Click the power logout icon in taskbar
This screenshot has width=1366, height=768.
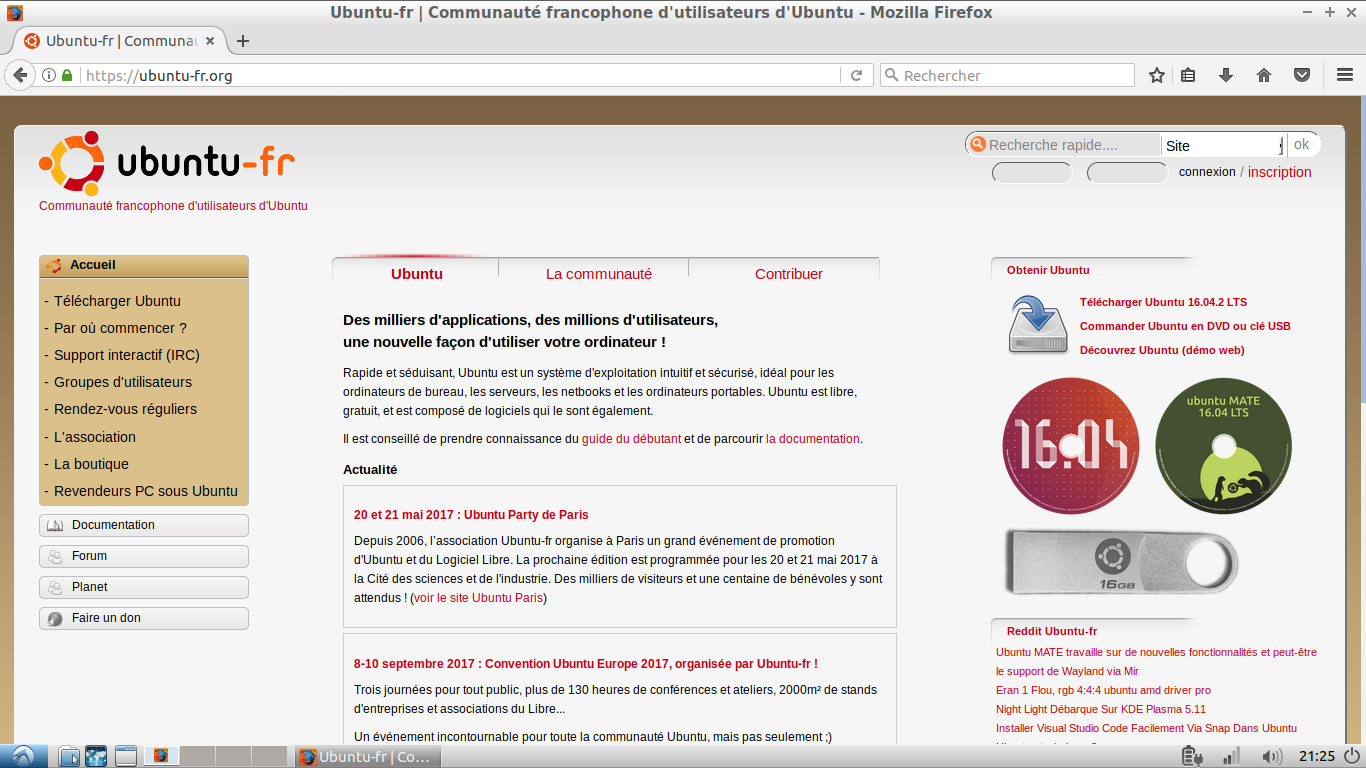click(1354, 756)
